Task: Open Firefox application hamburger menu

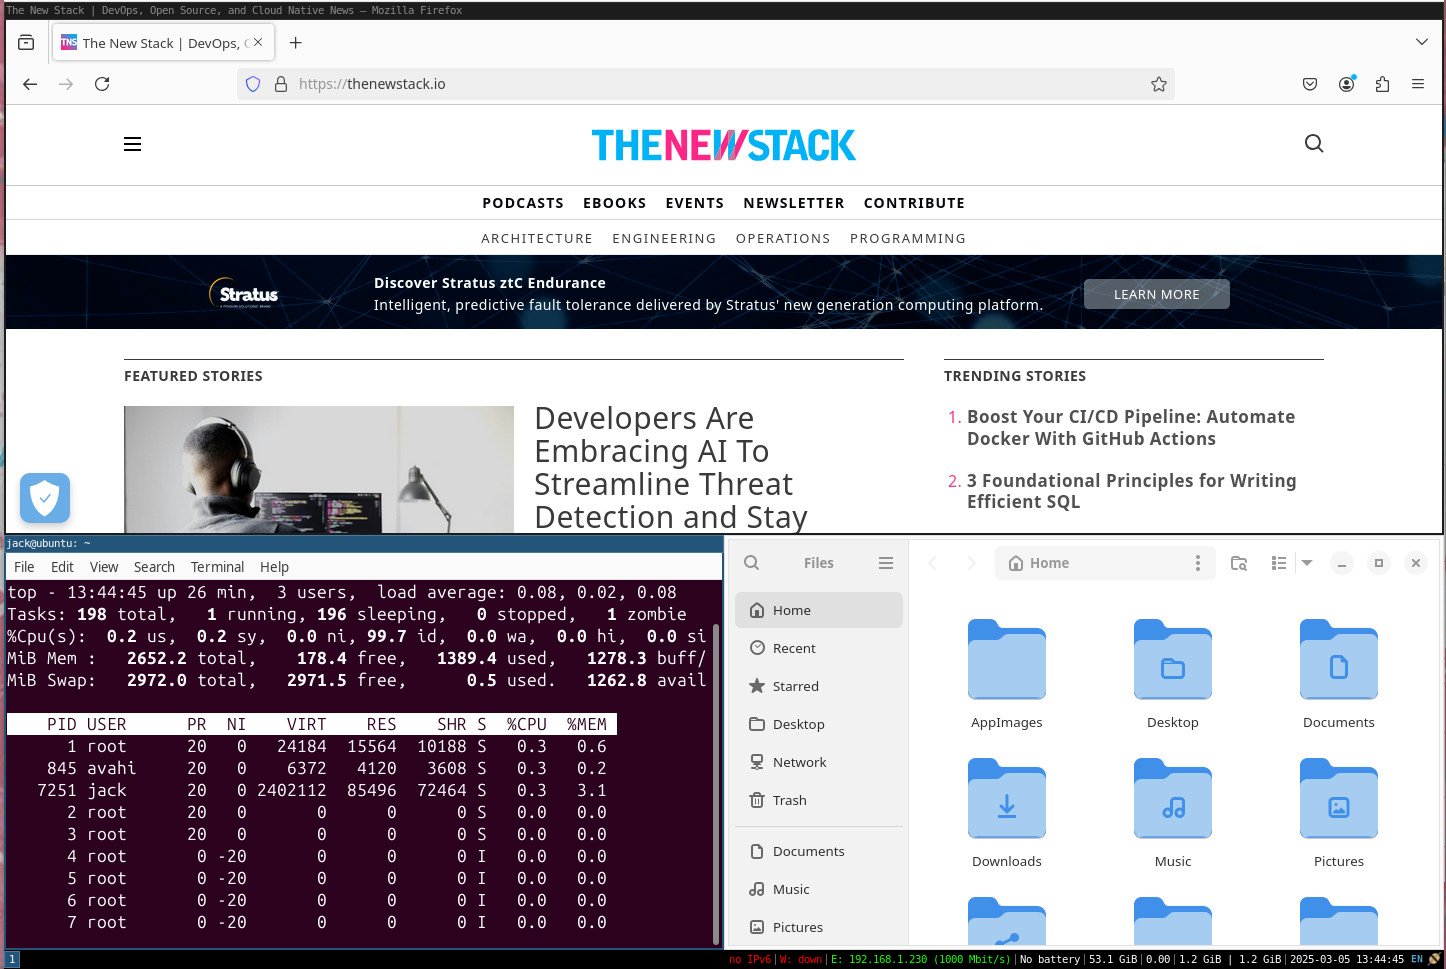Action: [x=1418, y=84]
